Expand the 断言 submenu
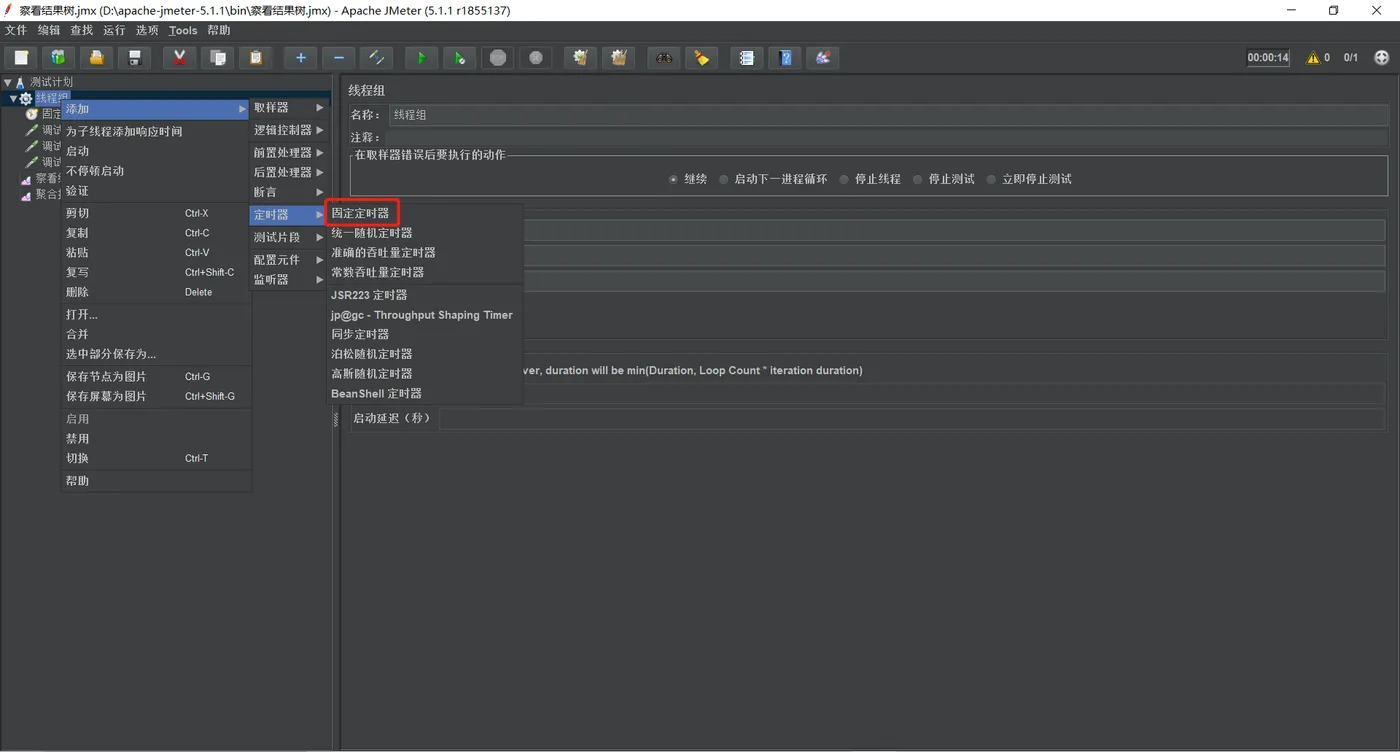1400x752 pixels. click(x=288, y=192)
